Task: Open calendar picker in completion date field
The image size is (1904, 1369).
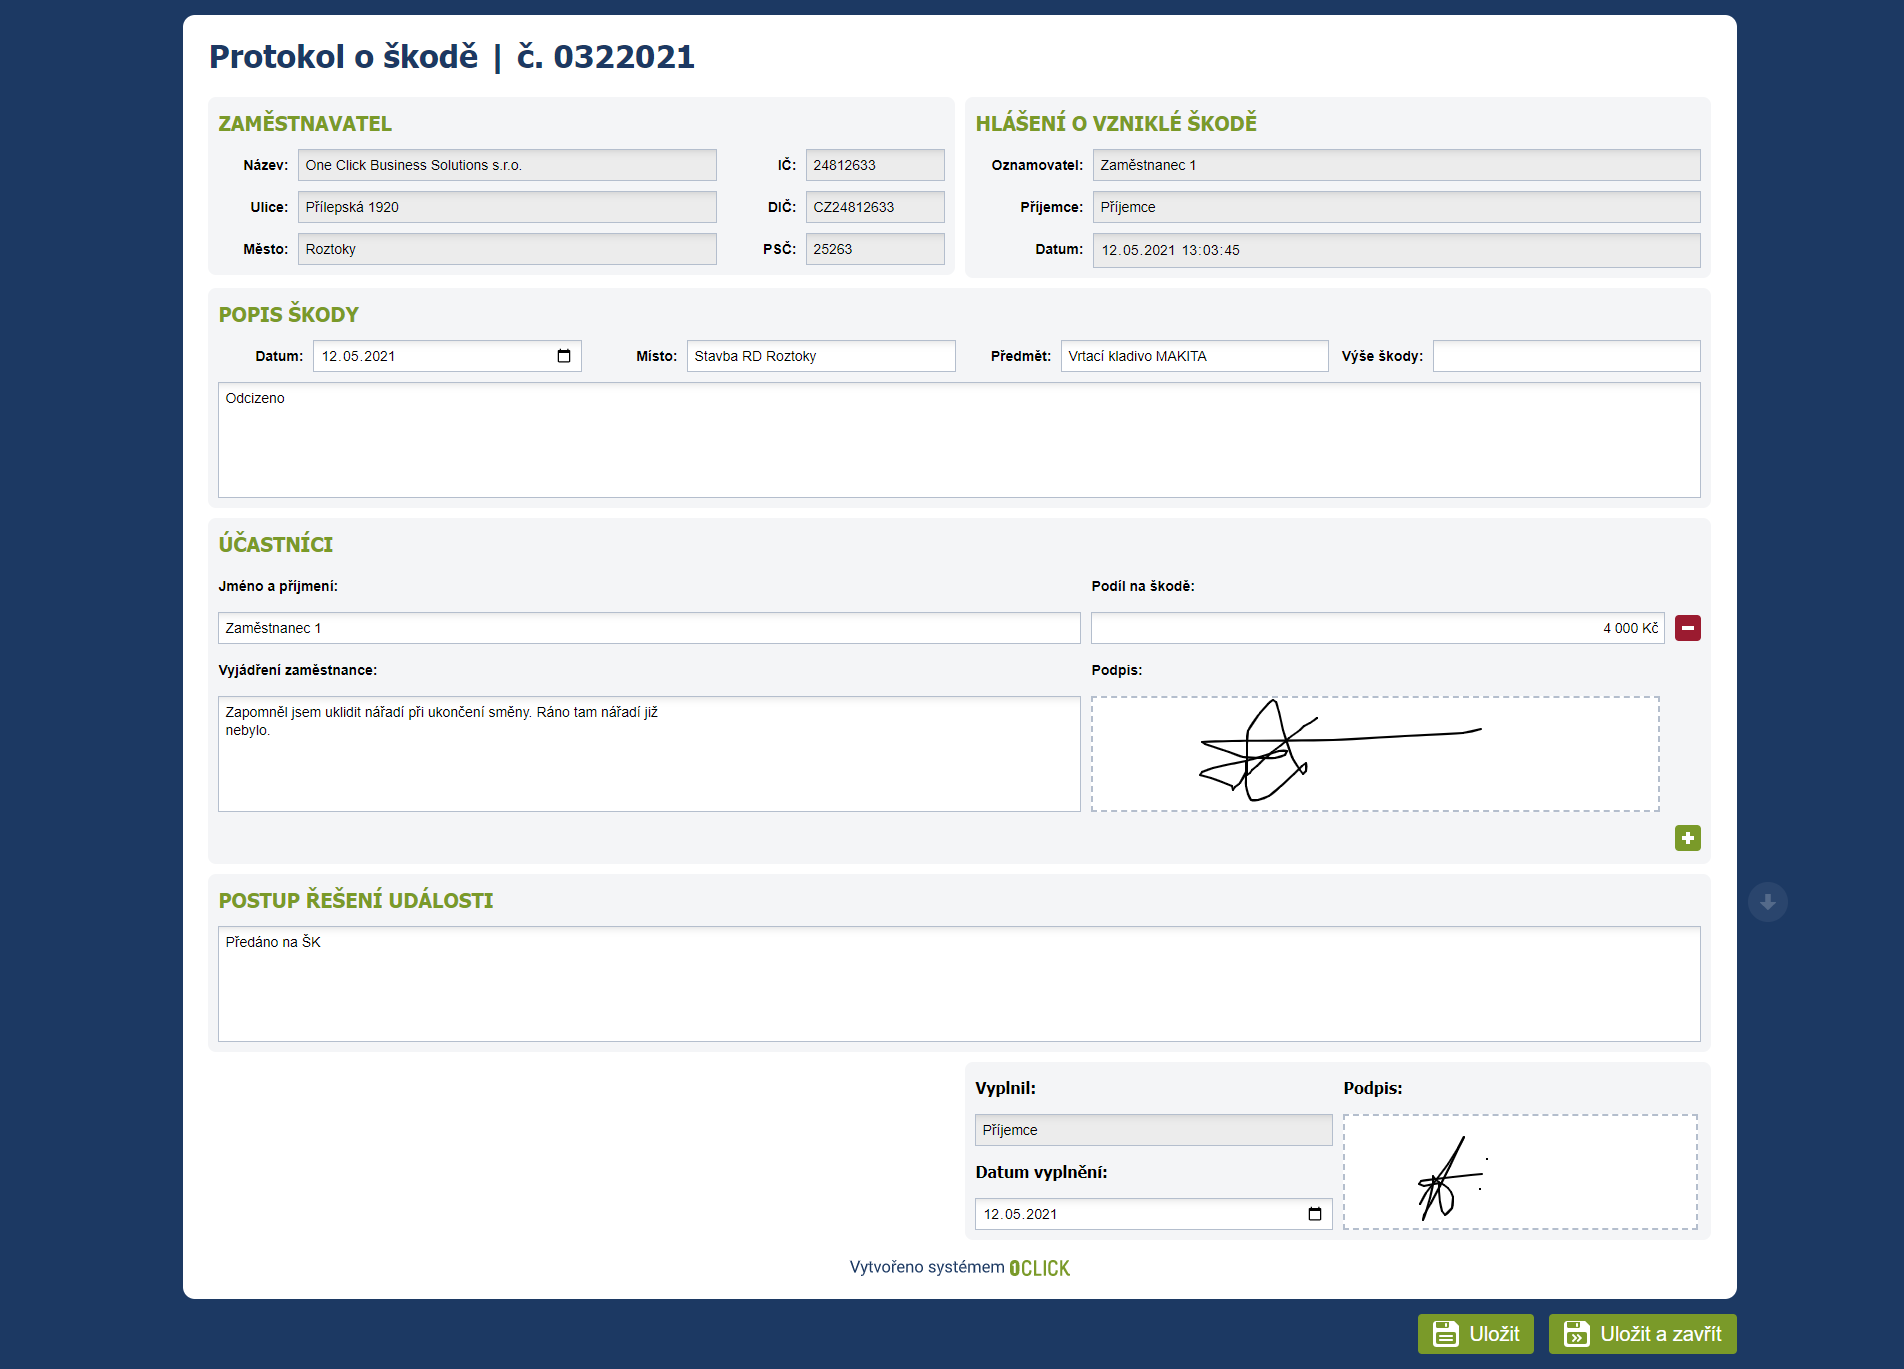Action: click(1315, 1214)
